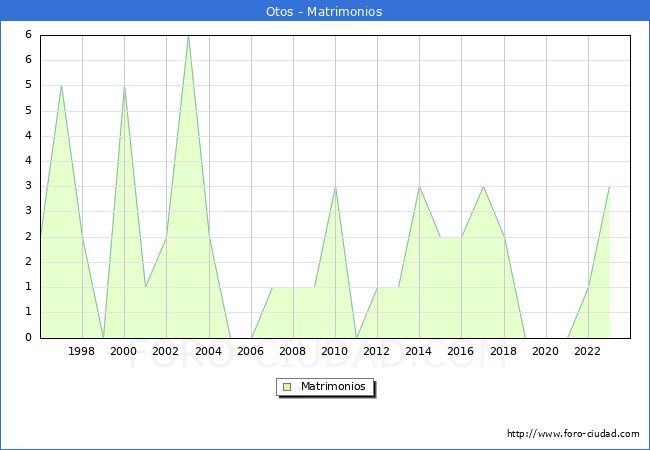The image size is (650, 450).
Task: Select the 2004 x-axis label
Action: pos(208,351)
